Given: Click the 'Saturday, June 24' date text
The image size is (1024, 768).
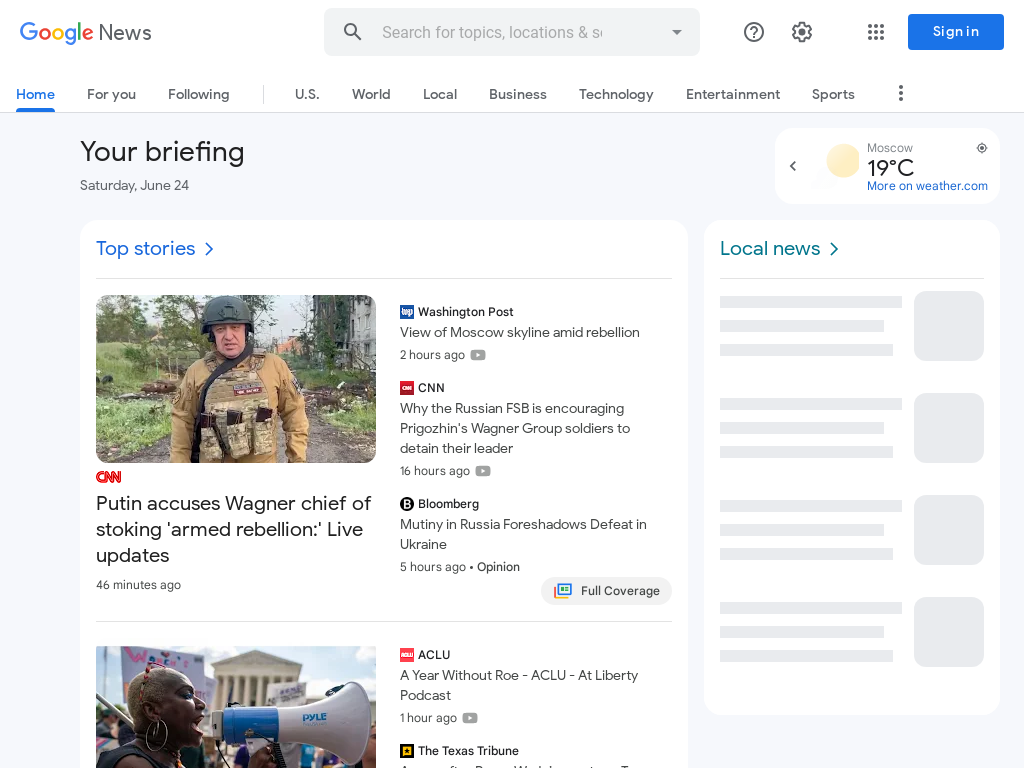Looking at the screenshot, I should pos(135,185).
